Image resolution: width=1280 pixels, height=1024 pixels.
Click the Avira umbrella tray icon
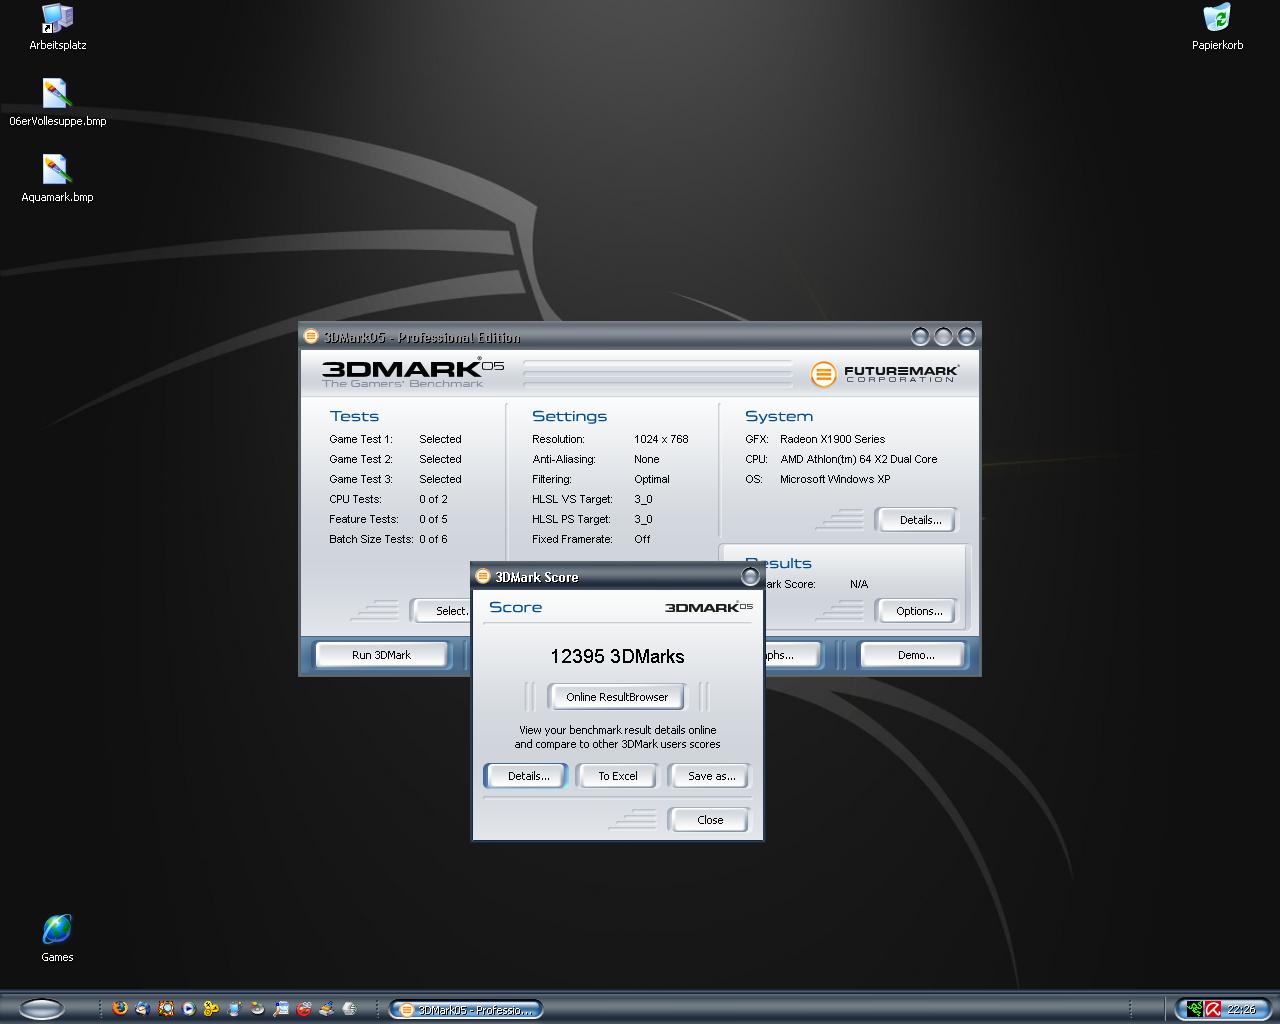coord(1212,1009)
